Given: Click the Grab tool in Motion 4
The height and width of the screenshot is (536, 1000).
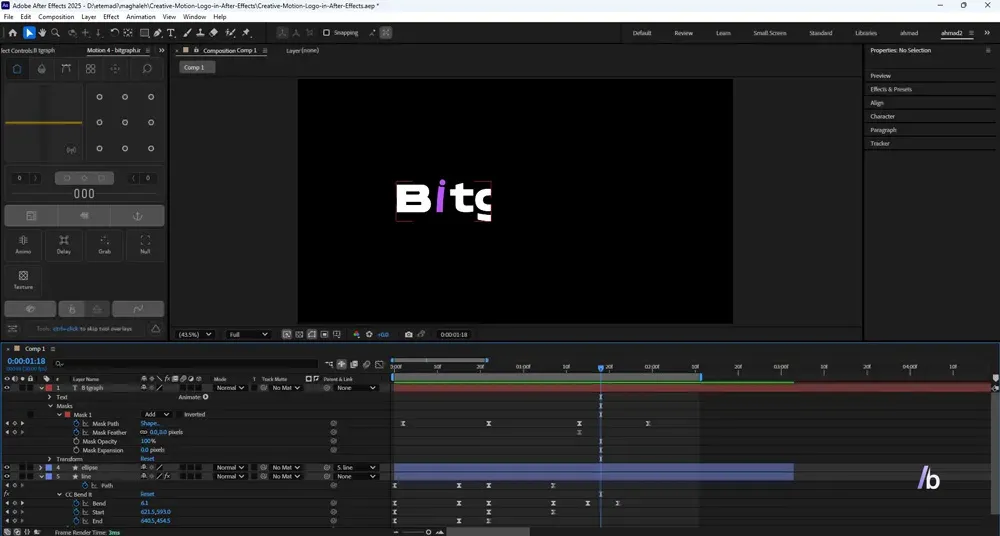Looking at the screenshot, I should pyautogui.click(x=105, y=244).
